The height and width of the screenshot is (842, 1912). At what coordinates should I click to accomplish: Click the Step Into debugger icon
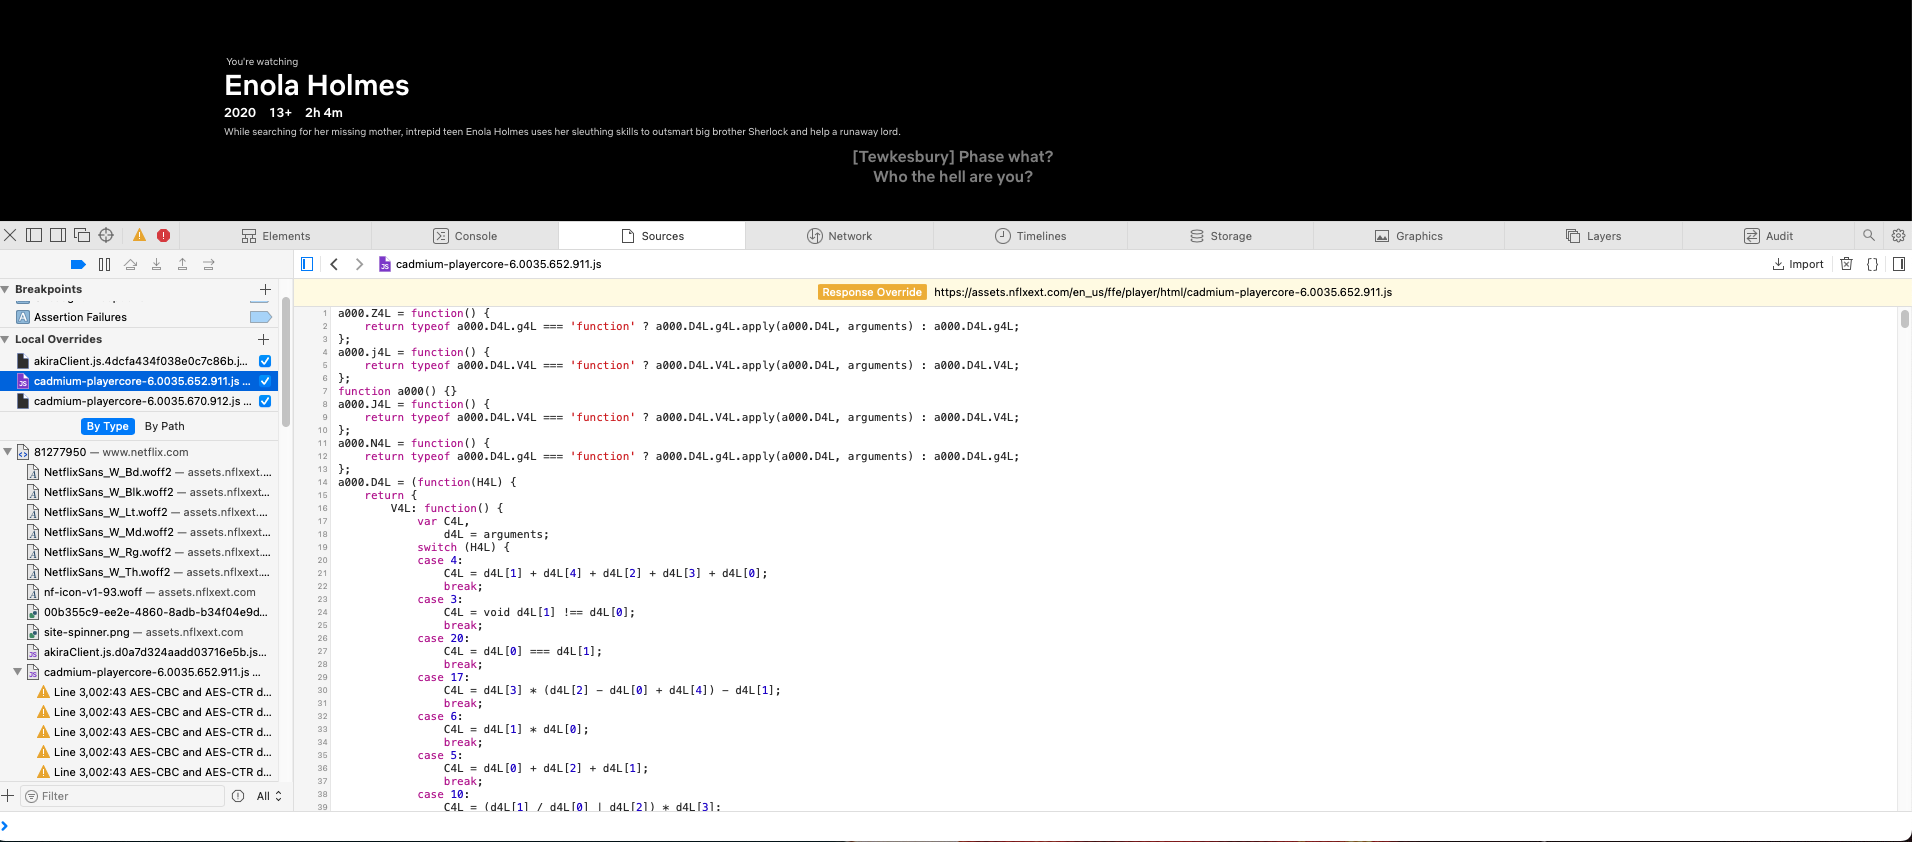pyautogui.click(x=156, y=264)
